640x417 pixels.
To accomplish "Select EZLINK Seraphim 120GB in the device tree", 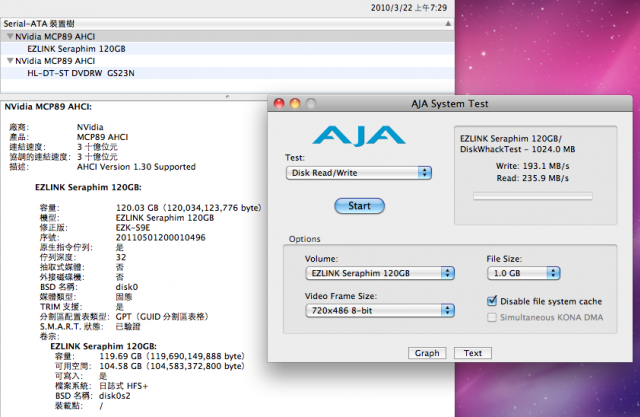I will [x=76, y=49].
